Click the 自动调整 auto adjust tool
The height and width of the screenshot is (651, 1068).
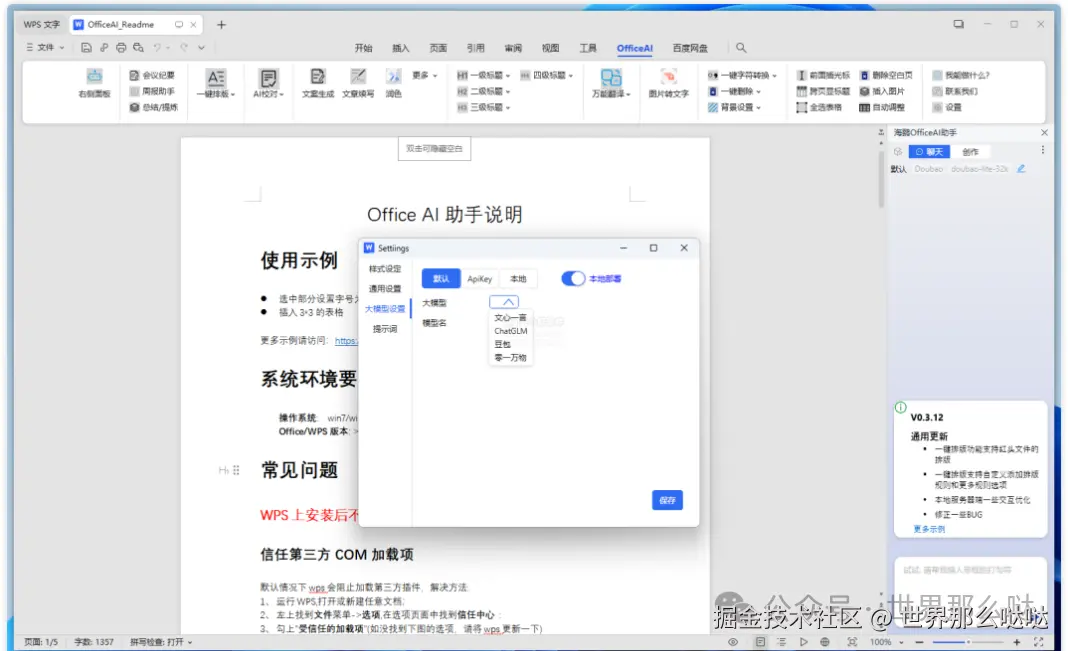(881, 107)
